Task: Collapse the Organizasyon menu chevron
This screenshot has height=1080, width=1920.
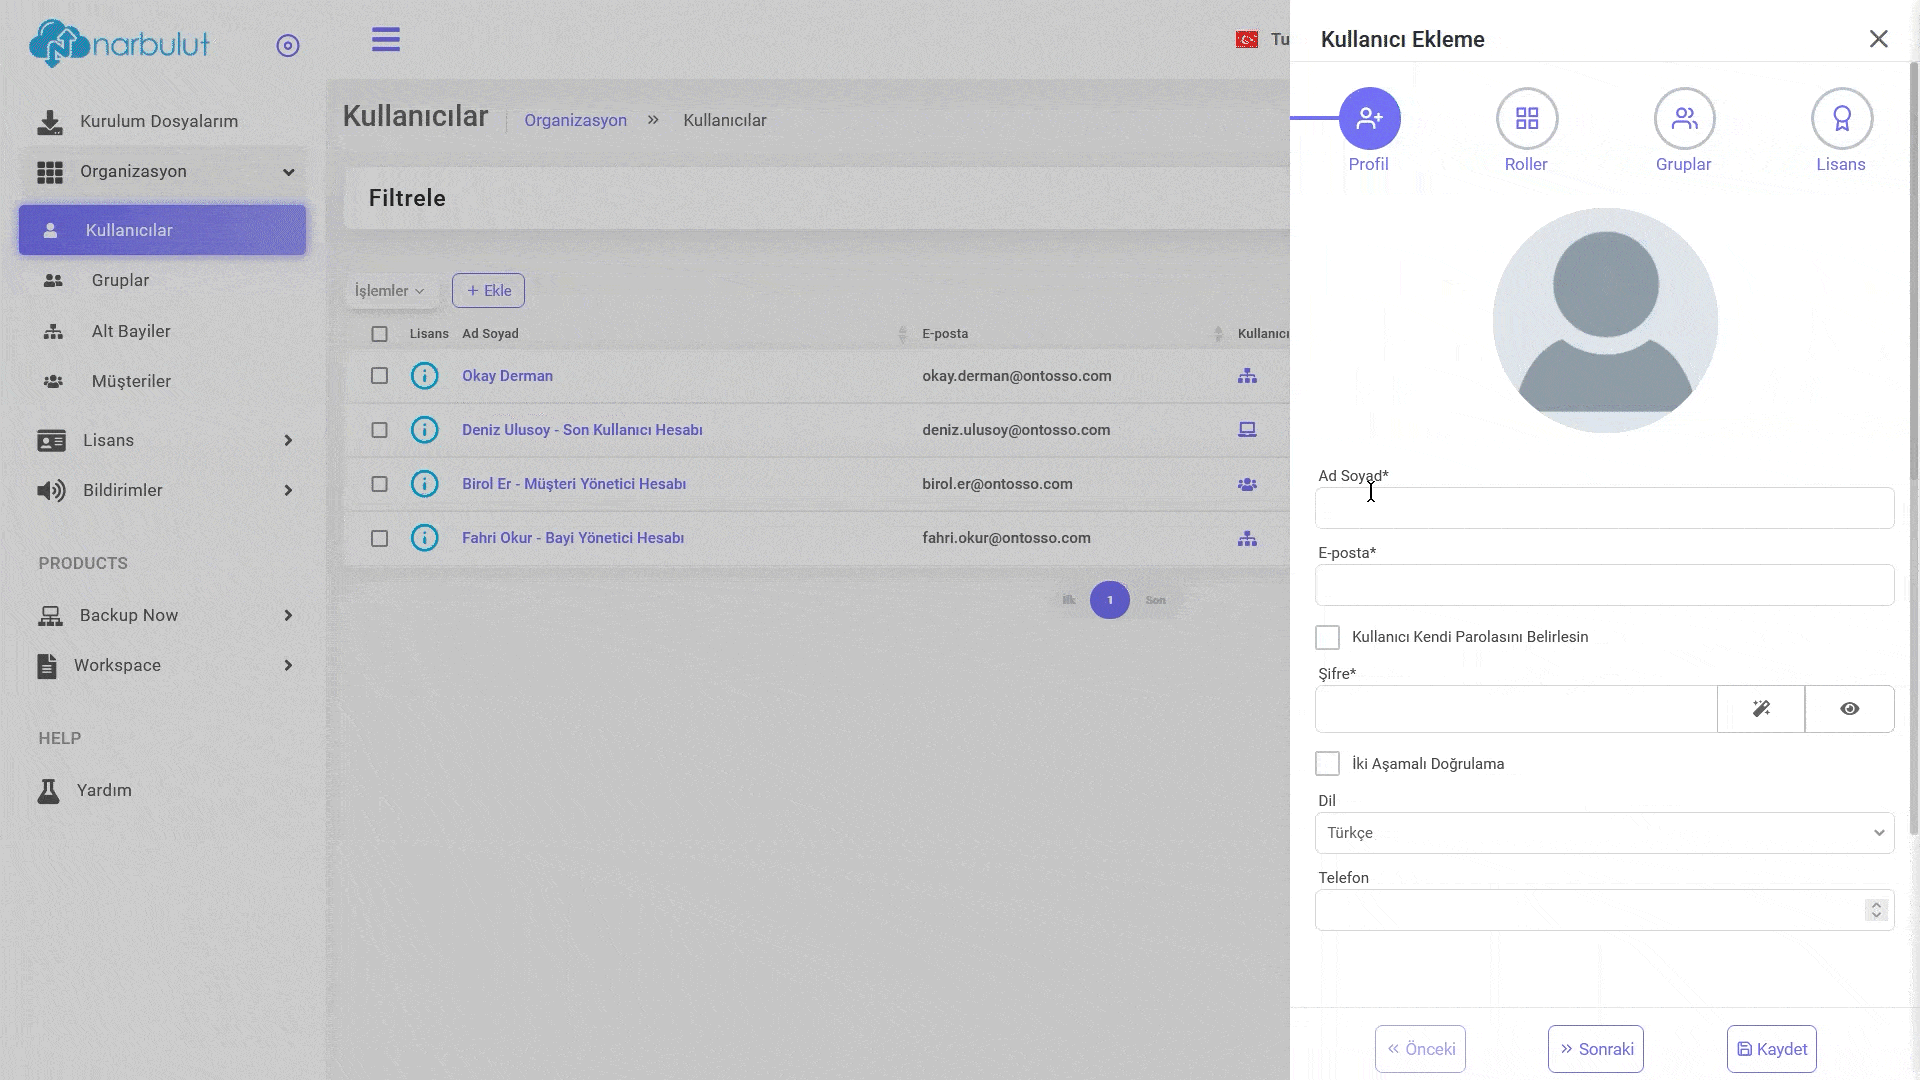Action: point(289,172)
